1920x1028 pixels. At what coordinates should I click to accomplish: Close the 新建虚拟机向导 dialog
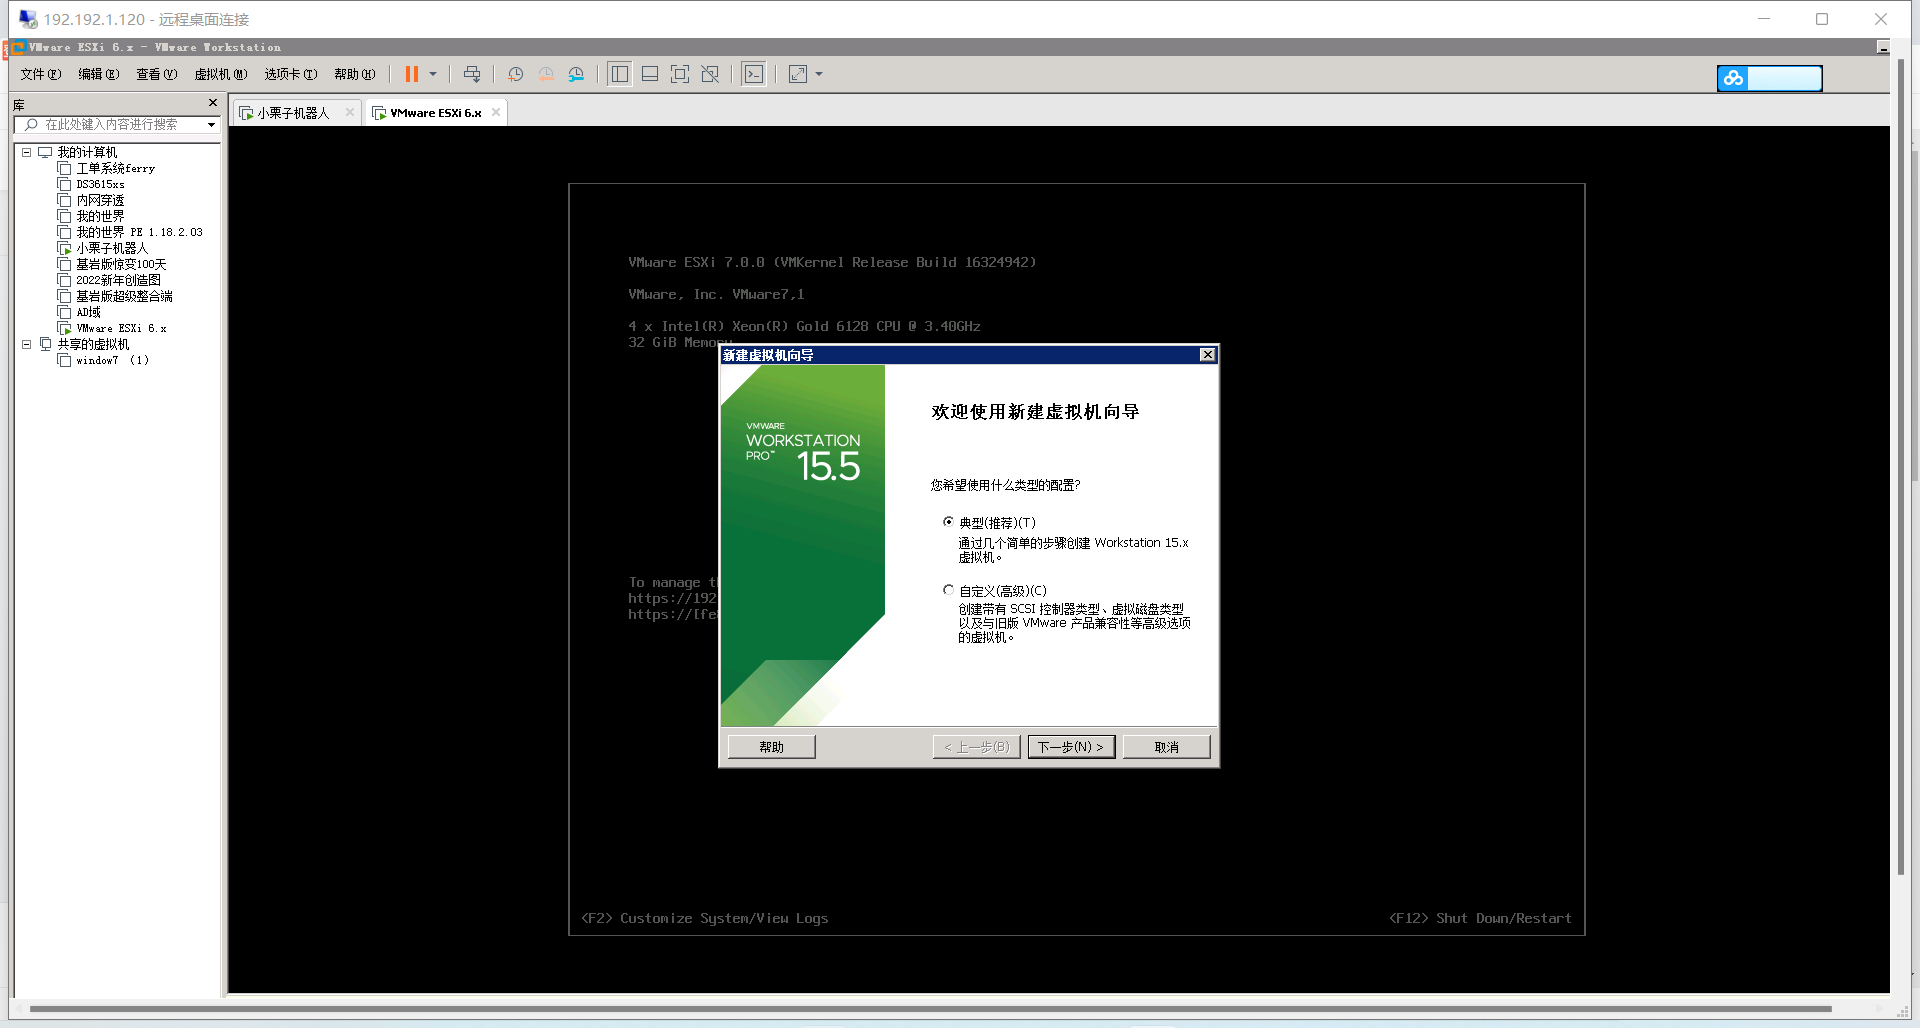click(x=1207, y=355)
